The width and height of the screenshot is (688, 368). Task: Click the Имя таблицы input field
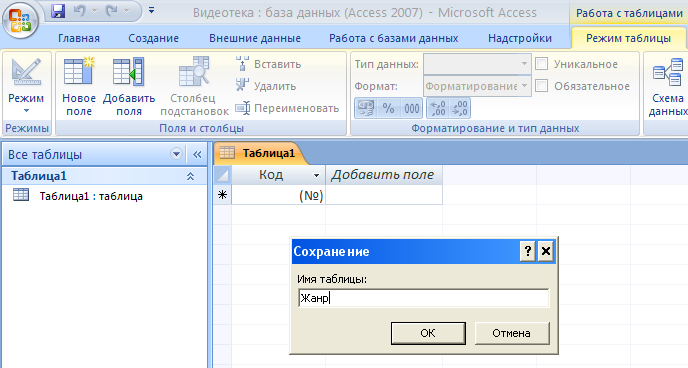pyautogui.click(x=423, y=298)
